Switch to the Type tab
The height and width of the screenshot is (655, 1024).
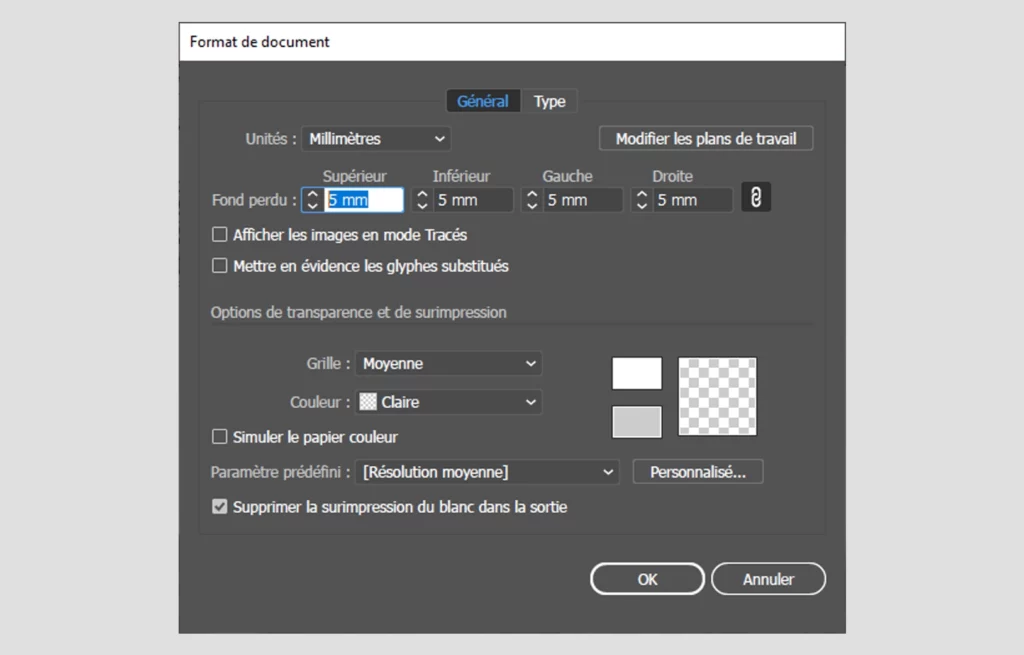point(549,101)
